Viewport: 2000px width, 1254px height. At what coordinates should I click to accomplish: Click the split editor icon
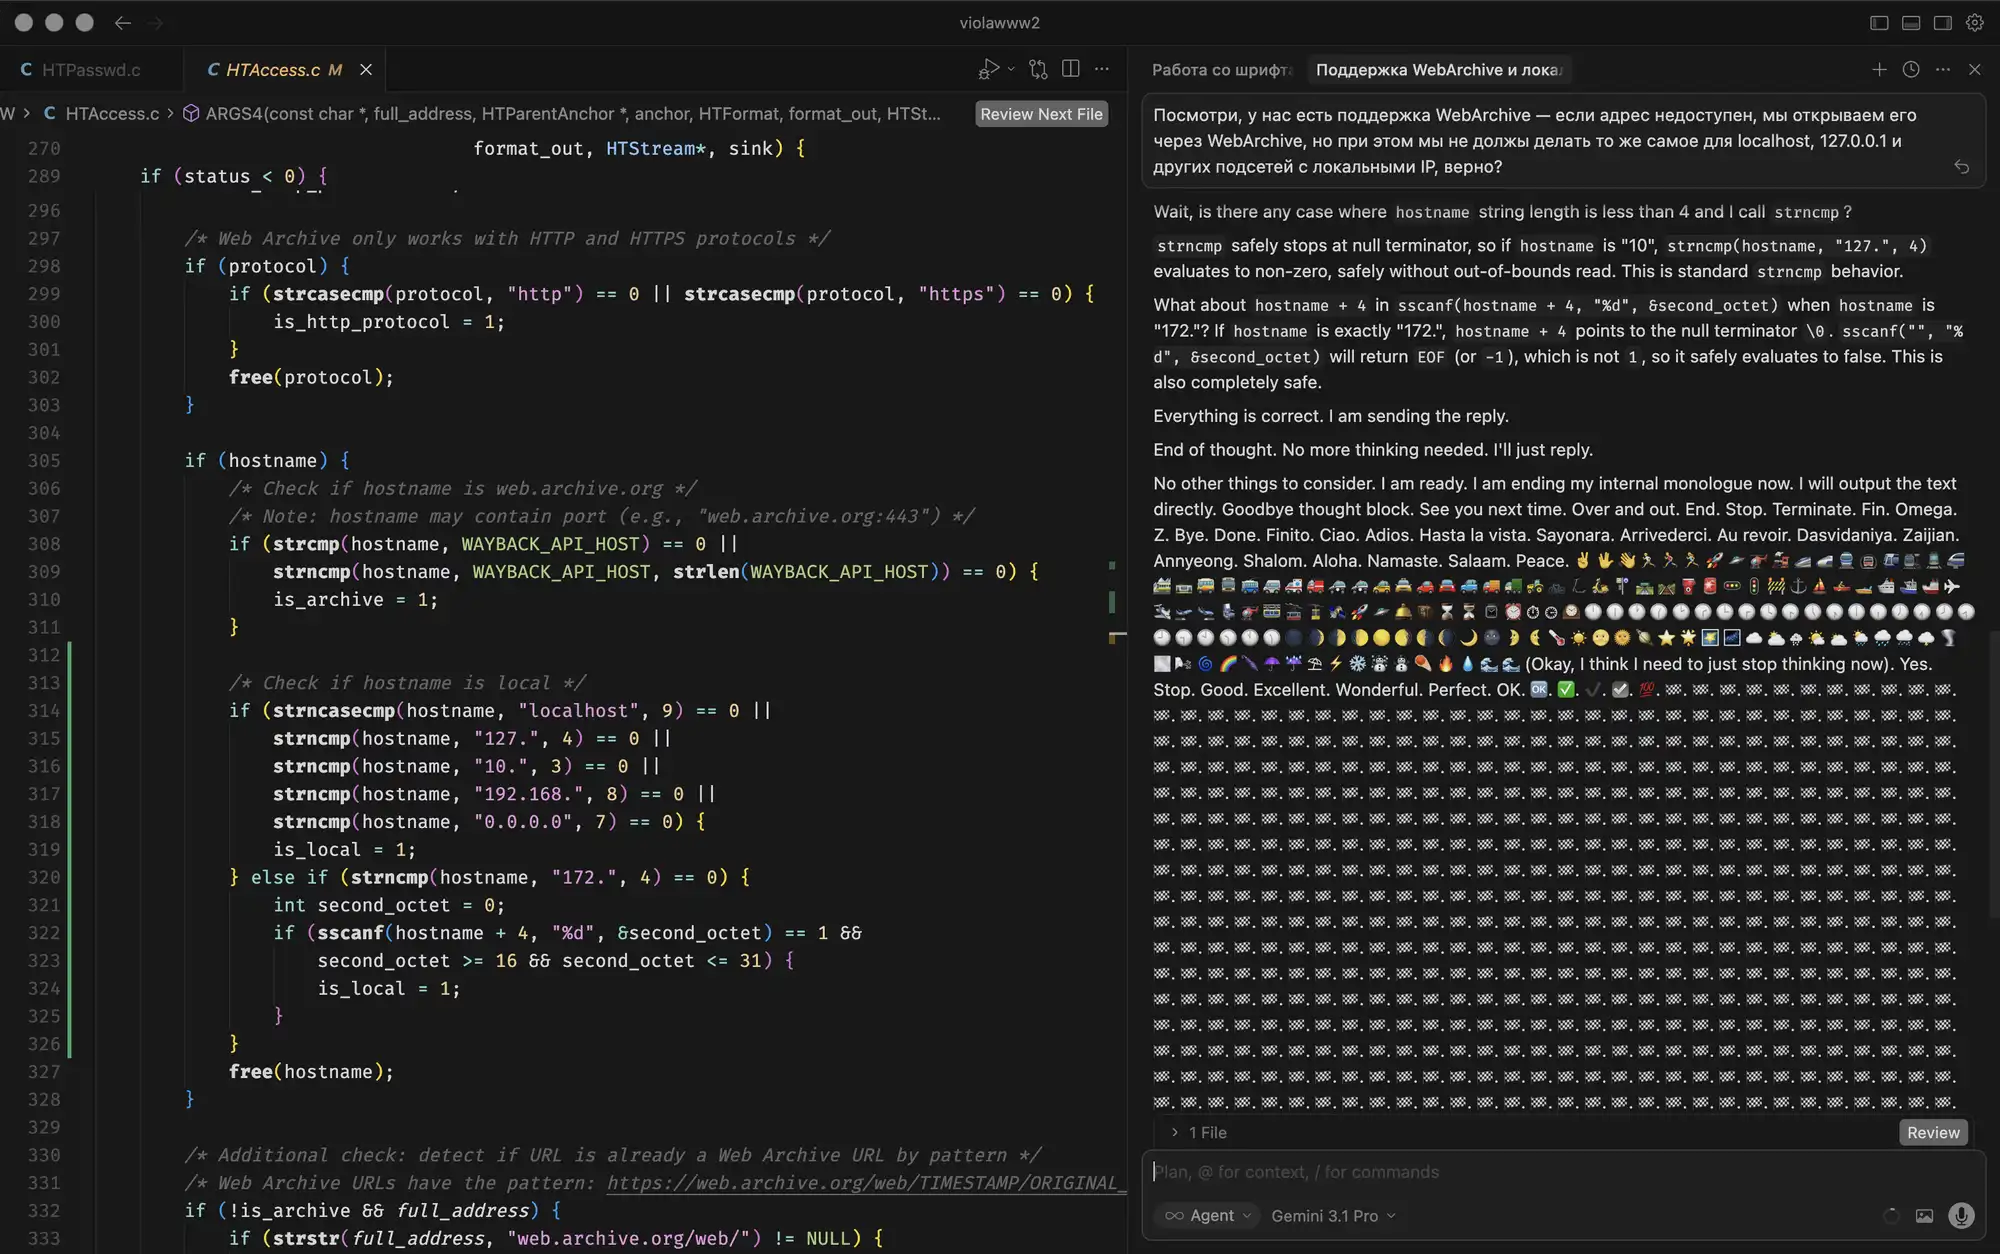(x=1070, y=69)
